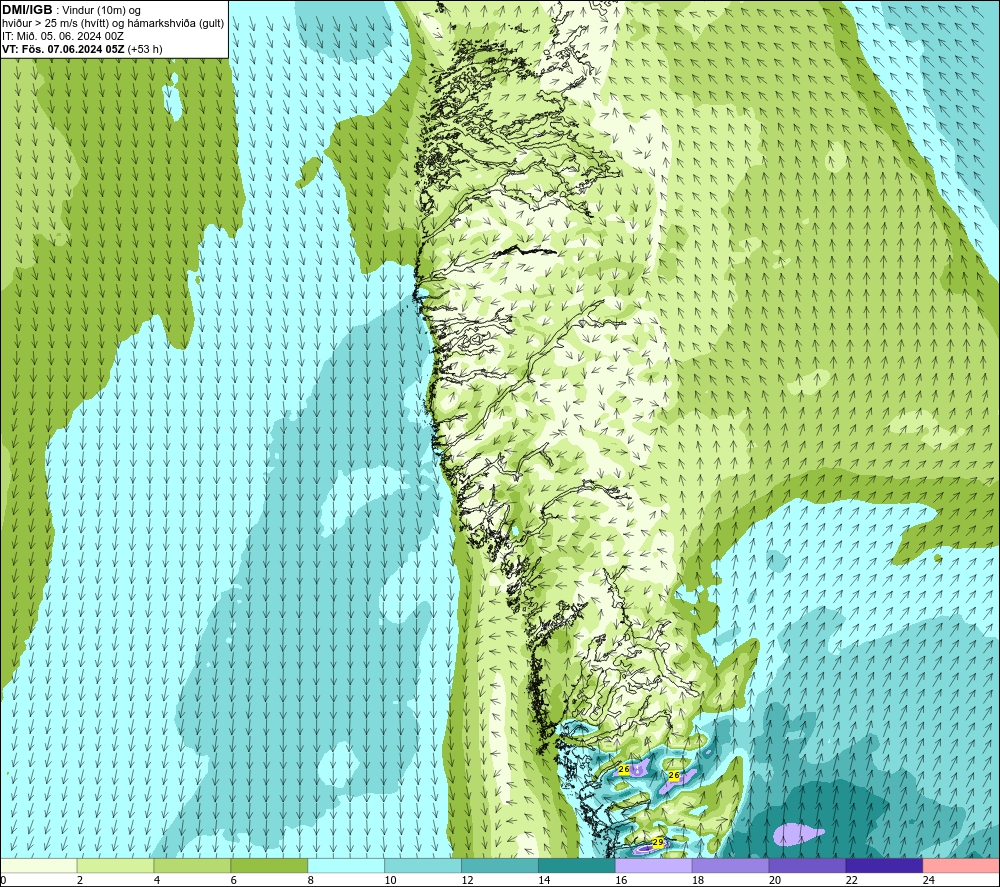Click the scale number 8
Image resolution: width=1000 pixels, height=887 pixels.
[311, 880]
